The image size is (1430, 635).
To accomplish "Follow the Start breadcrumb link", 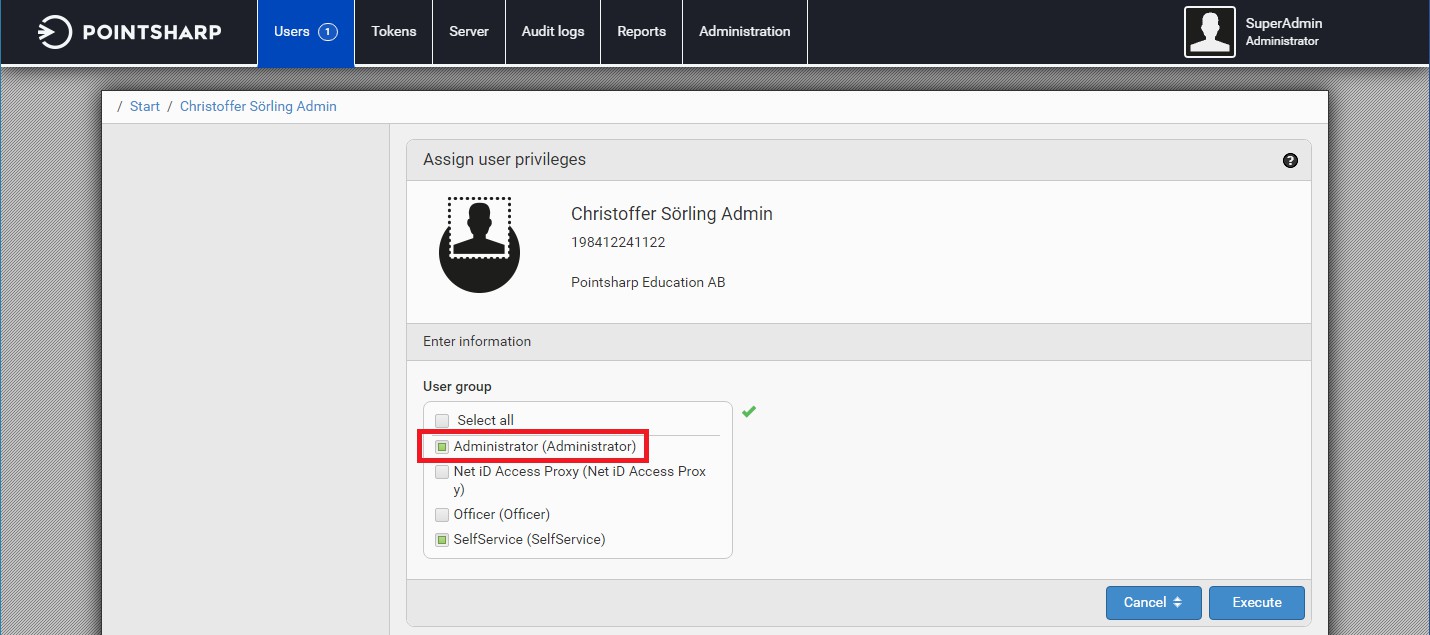I will [x=145, y=107].
